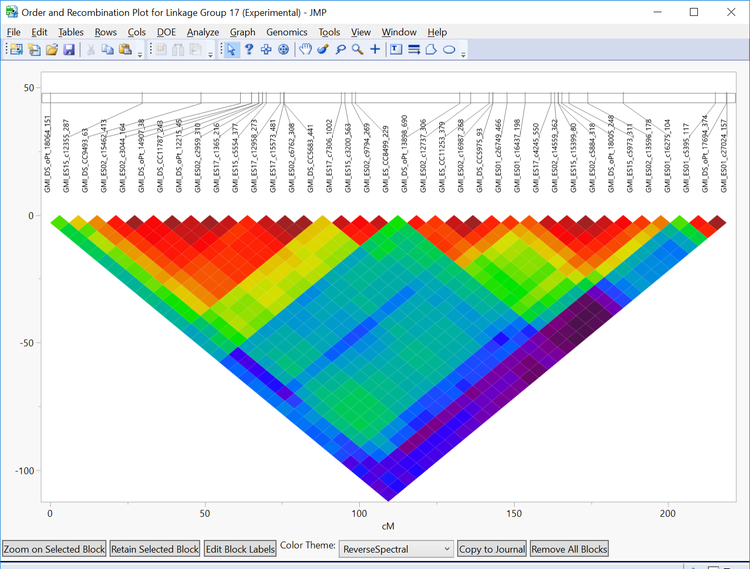Open the Cols menu
This screenshot has height=569, width=750.
[x=136, y=32]
